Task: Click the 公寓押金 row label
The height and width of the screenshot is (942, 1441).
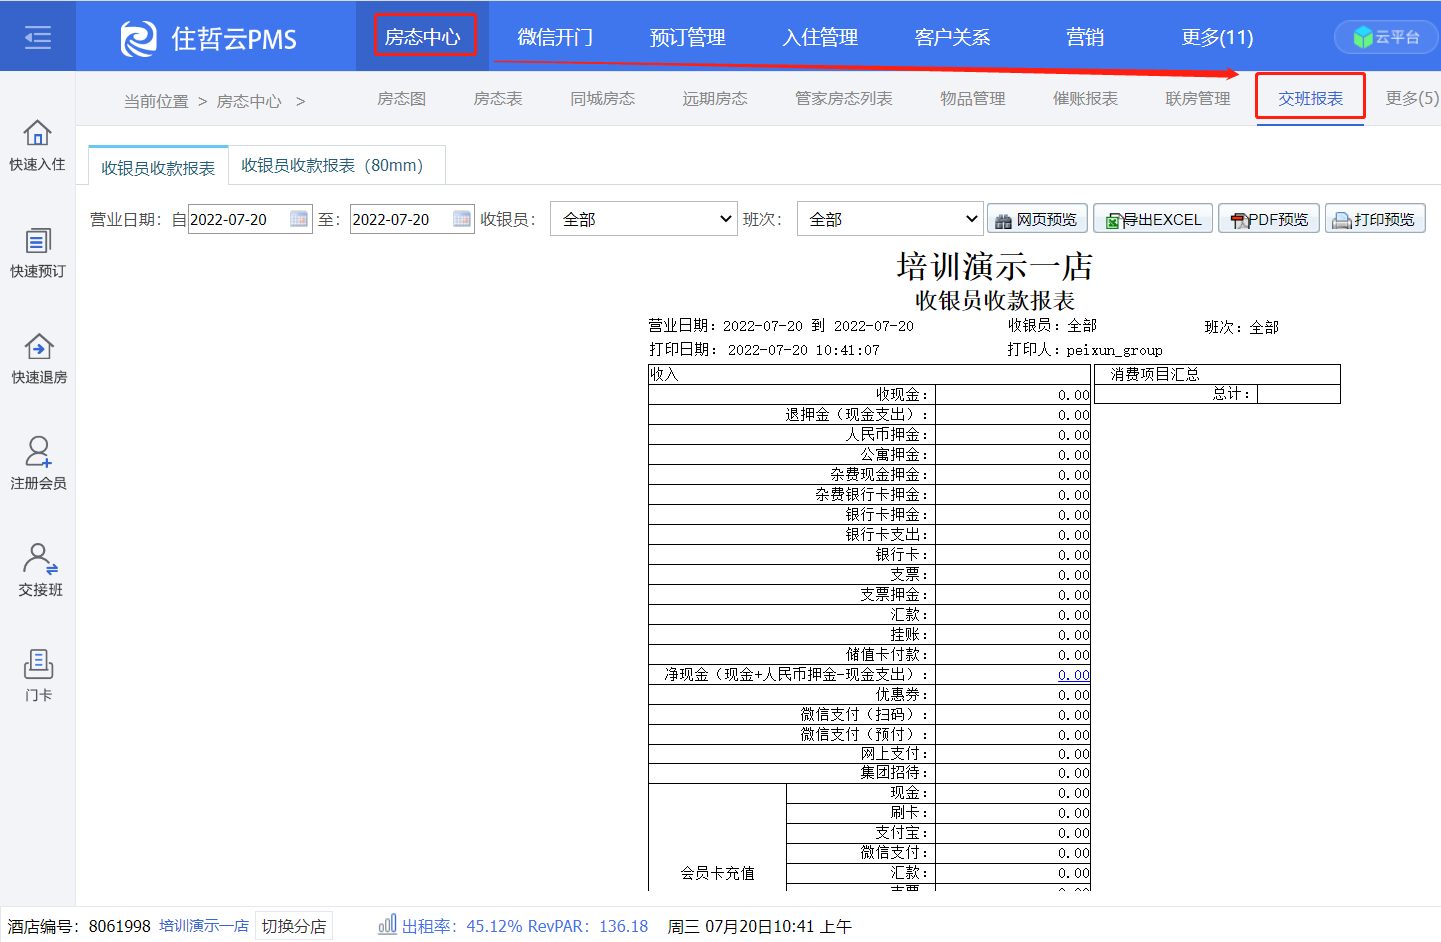Action: [895, 454]
